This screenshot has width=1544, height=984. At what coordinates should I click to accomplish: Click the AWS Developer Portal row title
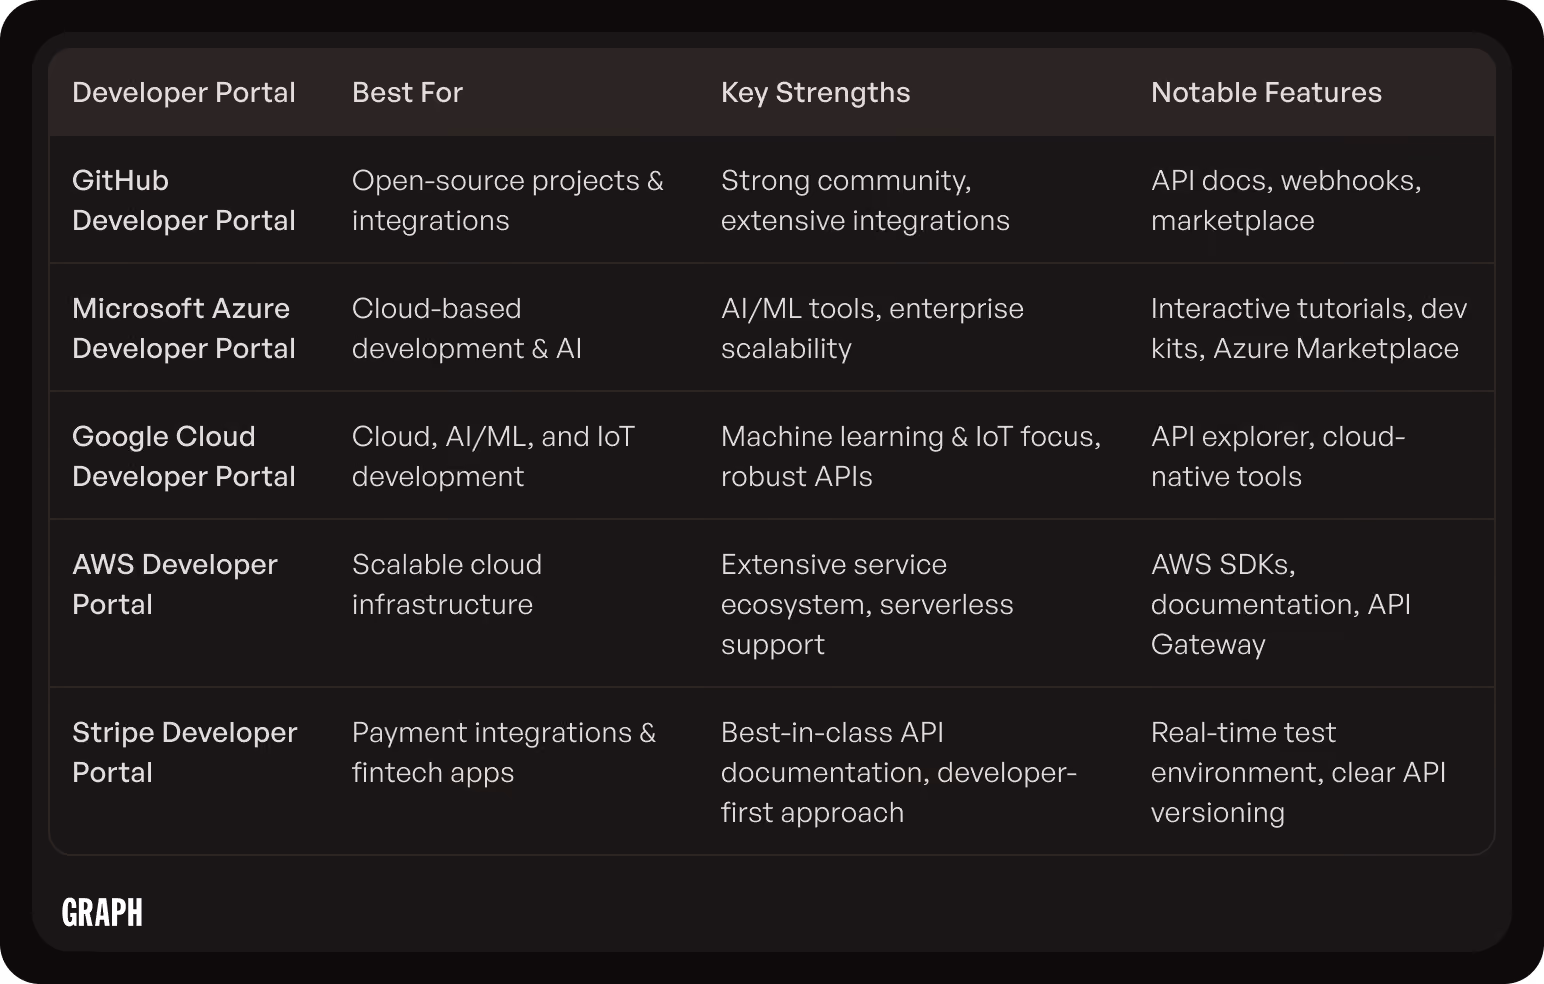(x=175, y=584)
